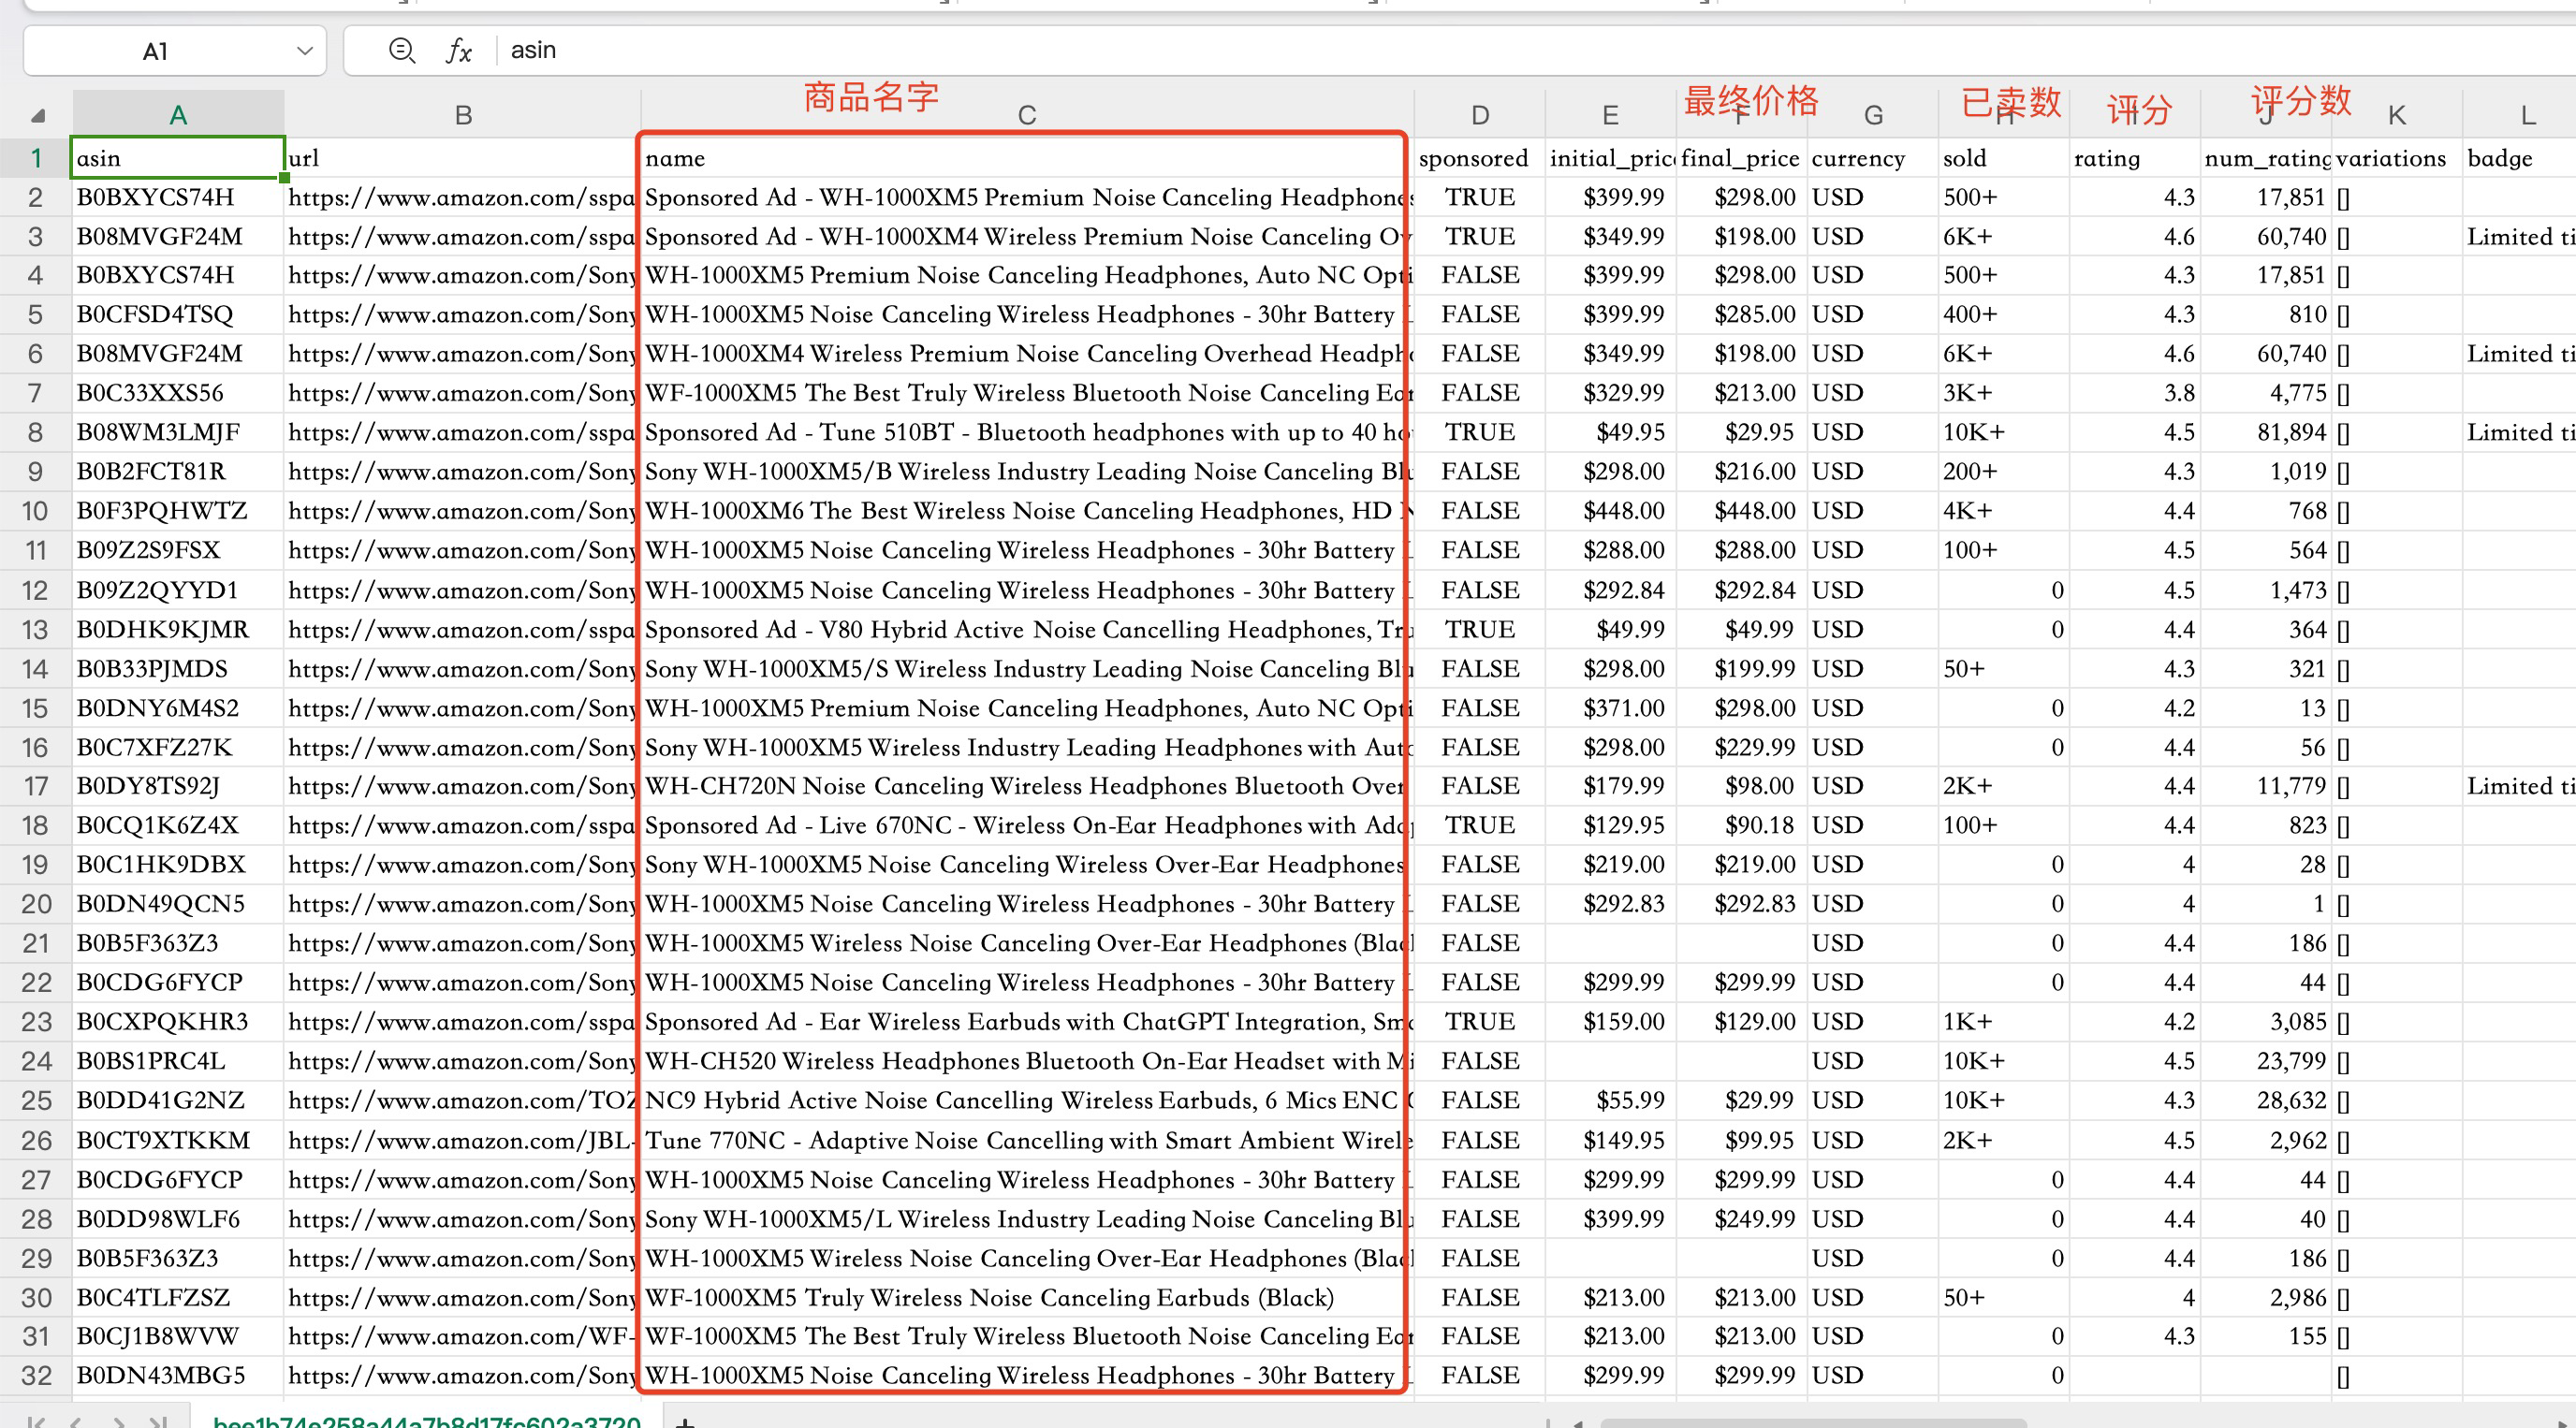Viewport: 2576px width, 1428px height.
Task: Select num_ratings cell 23,799
Action: click(2266, 1061)
